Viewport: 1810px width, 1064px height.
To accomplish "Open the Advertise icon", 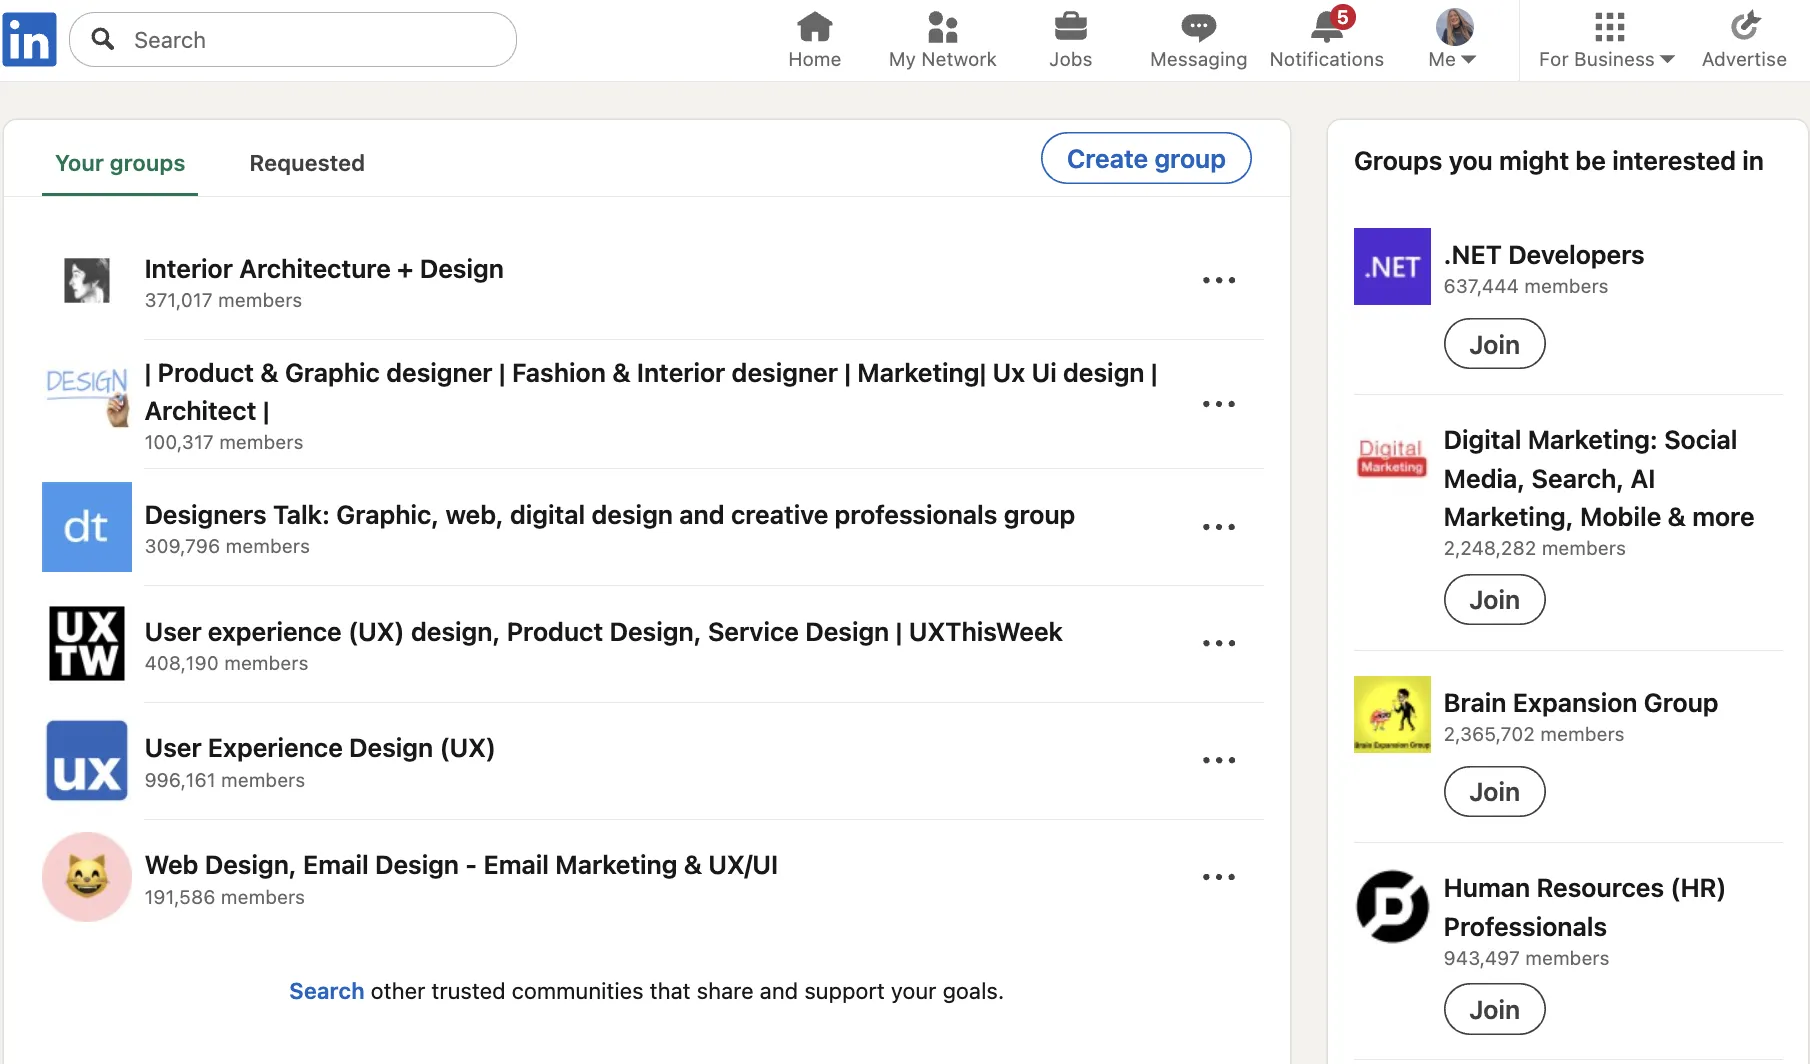I will (x=1747, y=27).
